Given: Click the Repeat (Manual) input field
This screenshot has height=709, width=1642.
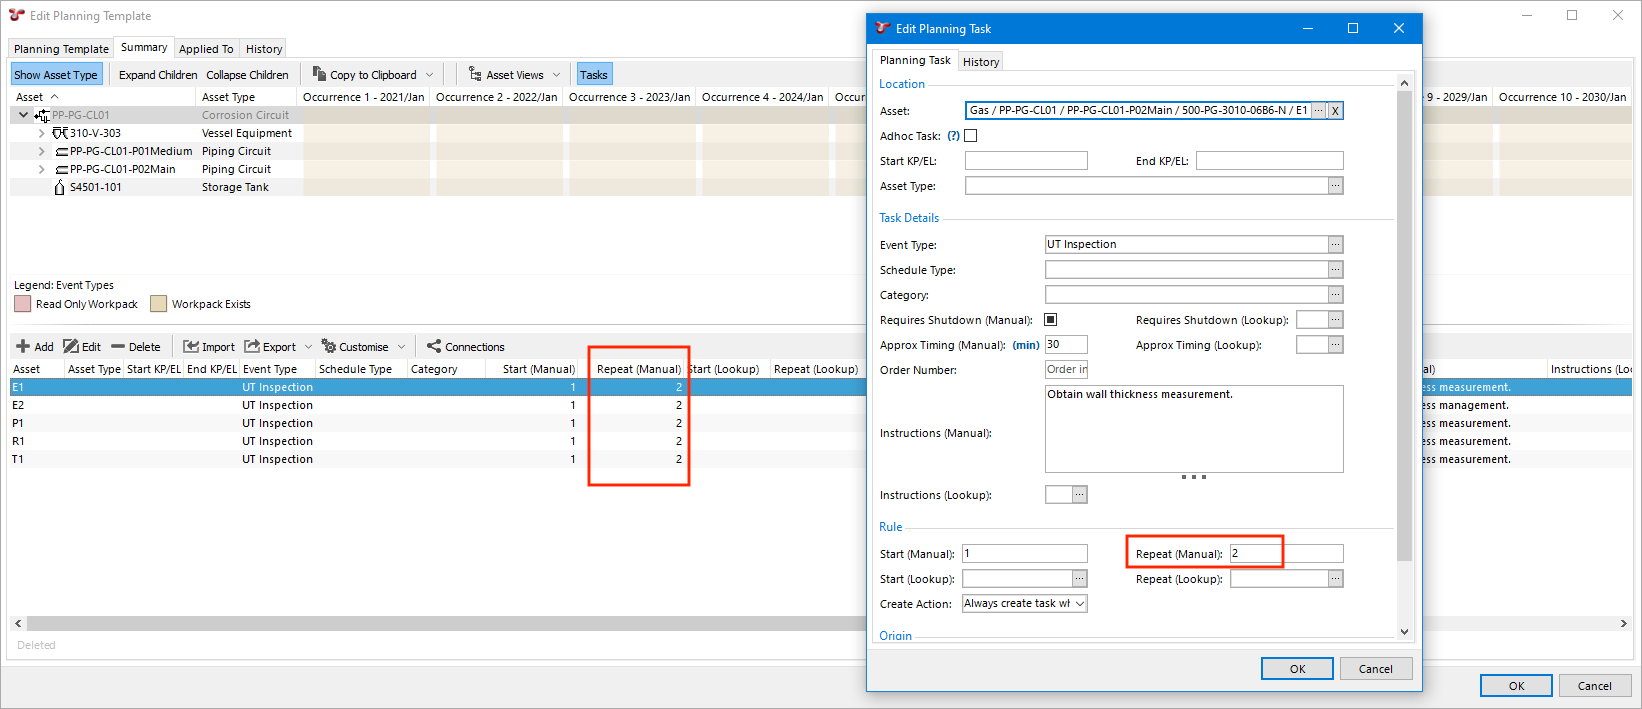Looking at the screenshot, I should [1255, 554].
